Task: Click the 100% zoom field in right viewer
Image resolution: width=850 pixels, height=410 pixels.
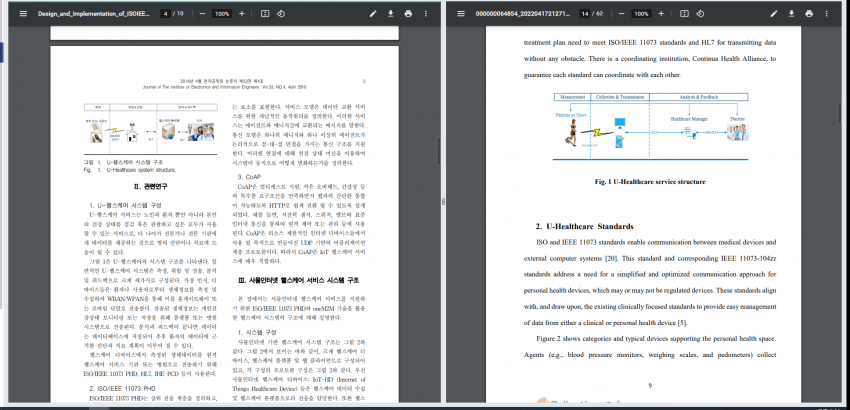Action: tap(641, 14)
